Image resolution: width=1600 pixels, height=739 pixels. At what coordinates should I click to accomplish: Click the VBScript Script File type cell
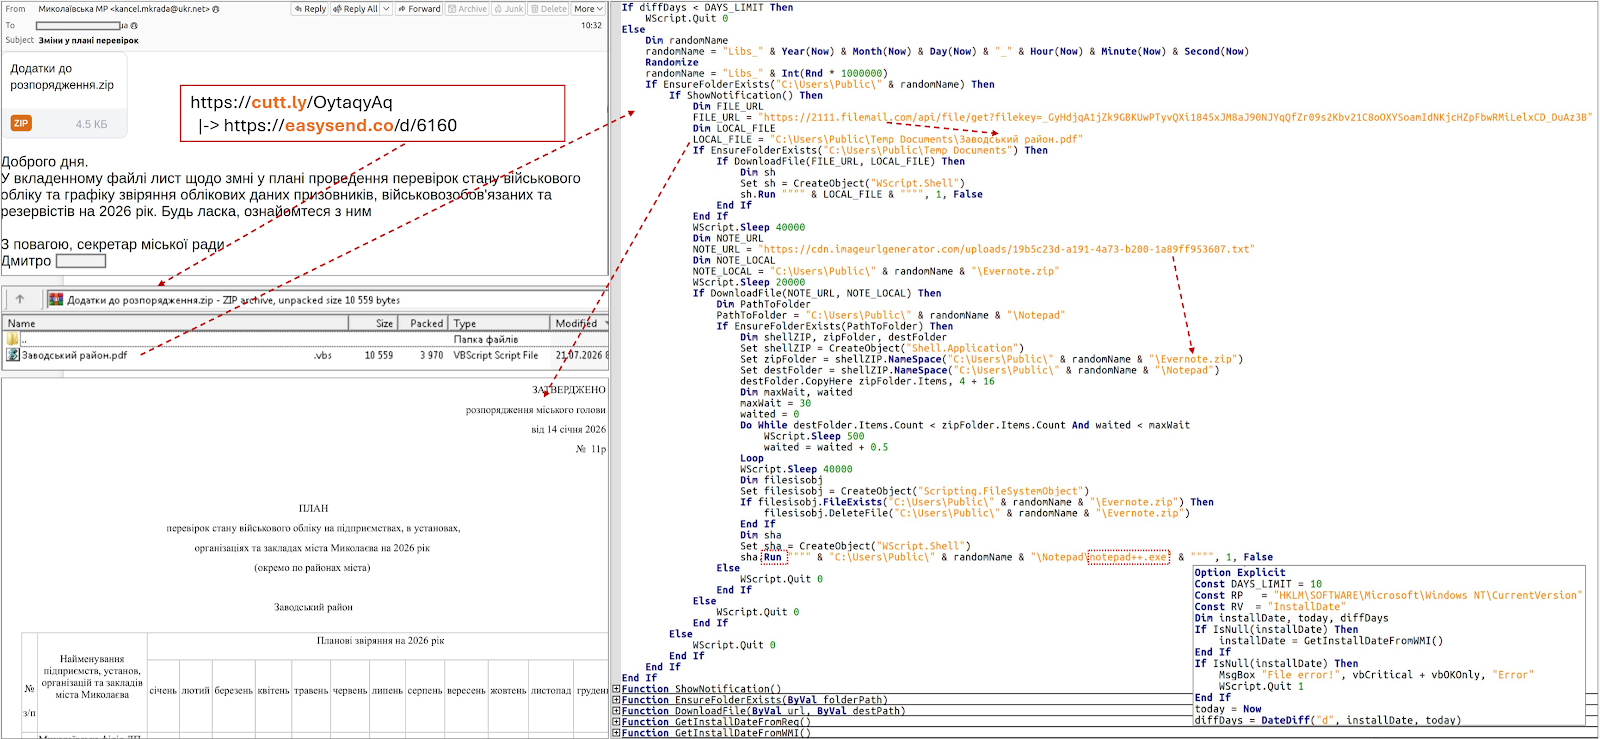495,355
